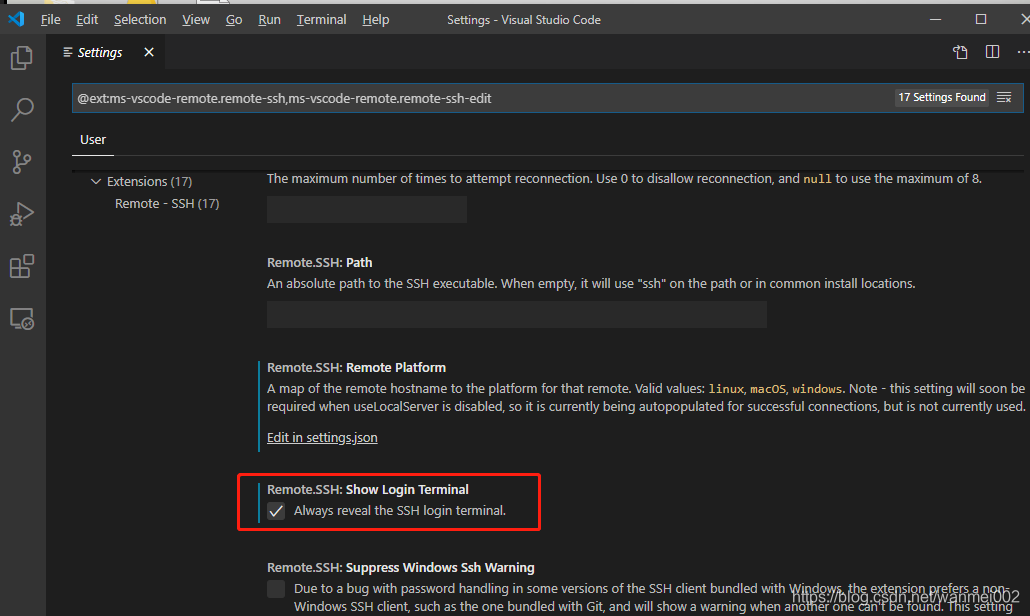Open the Selection menu
The image size is (1030, 616).
point(140,20)
